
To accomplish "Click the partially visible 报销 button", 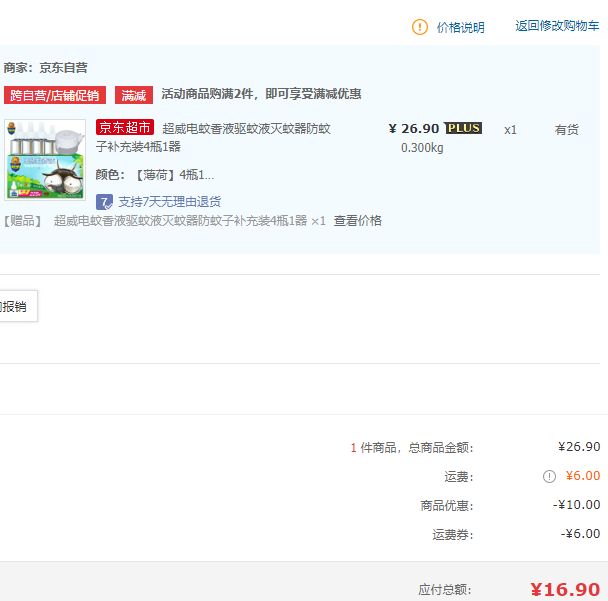I will coord(19,306).
